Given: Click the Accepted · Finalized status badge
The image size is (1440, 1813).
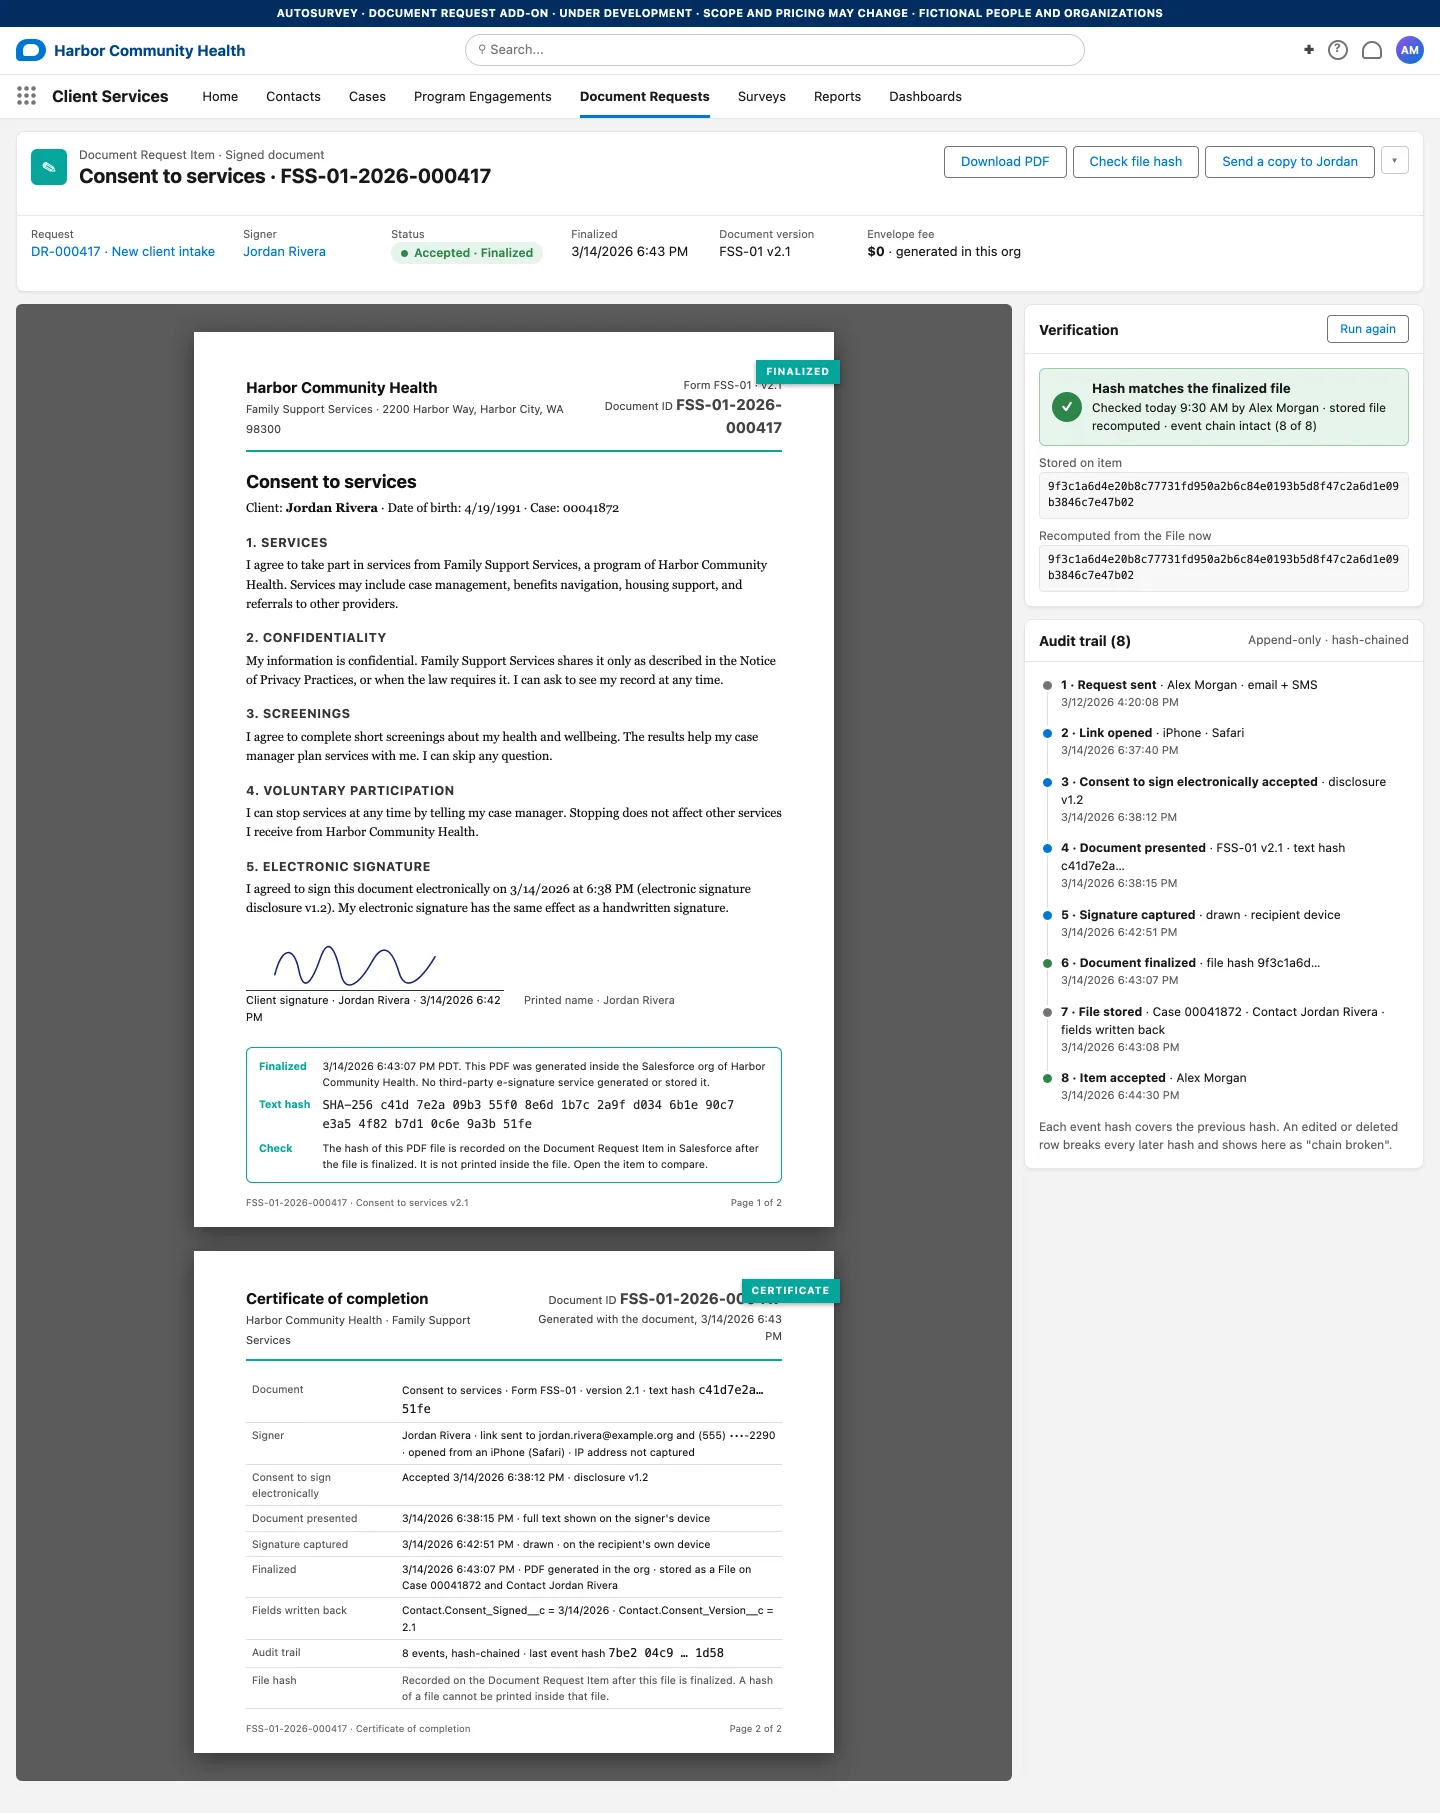Looking at the screenshot, I should 467,253.
